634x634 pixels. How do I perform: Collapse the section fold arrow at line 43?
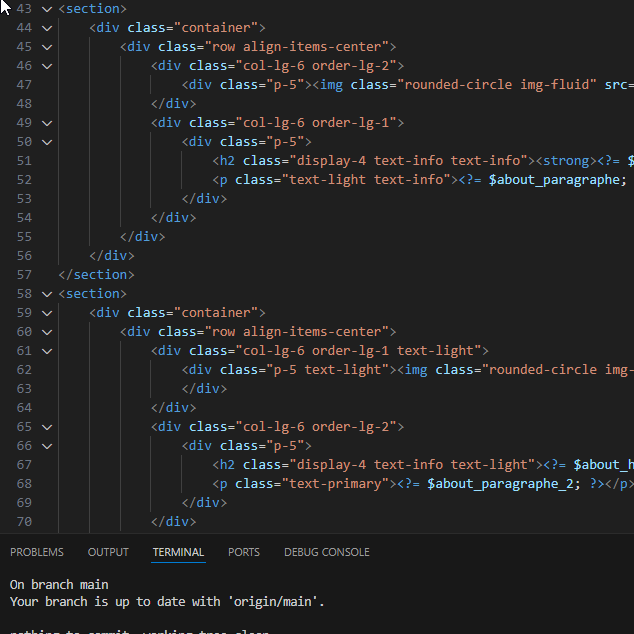click(47, 9)
